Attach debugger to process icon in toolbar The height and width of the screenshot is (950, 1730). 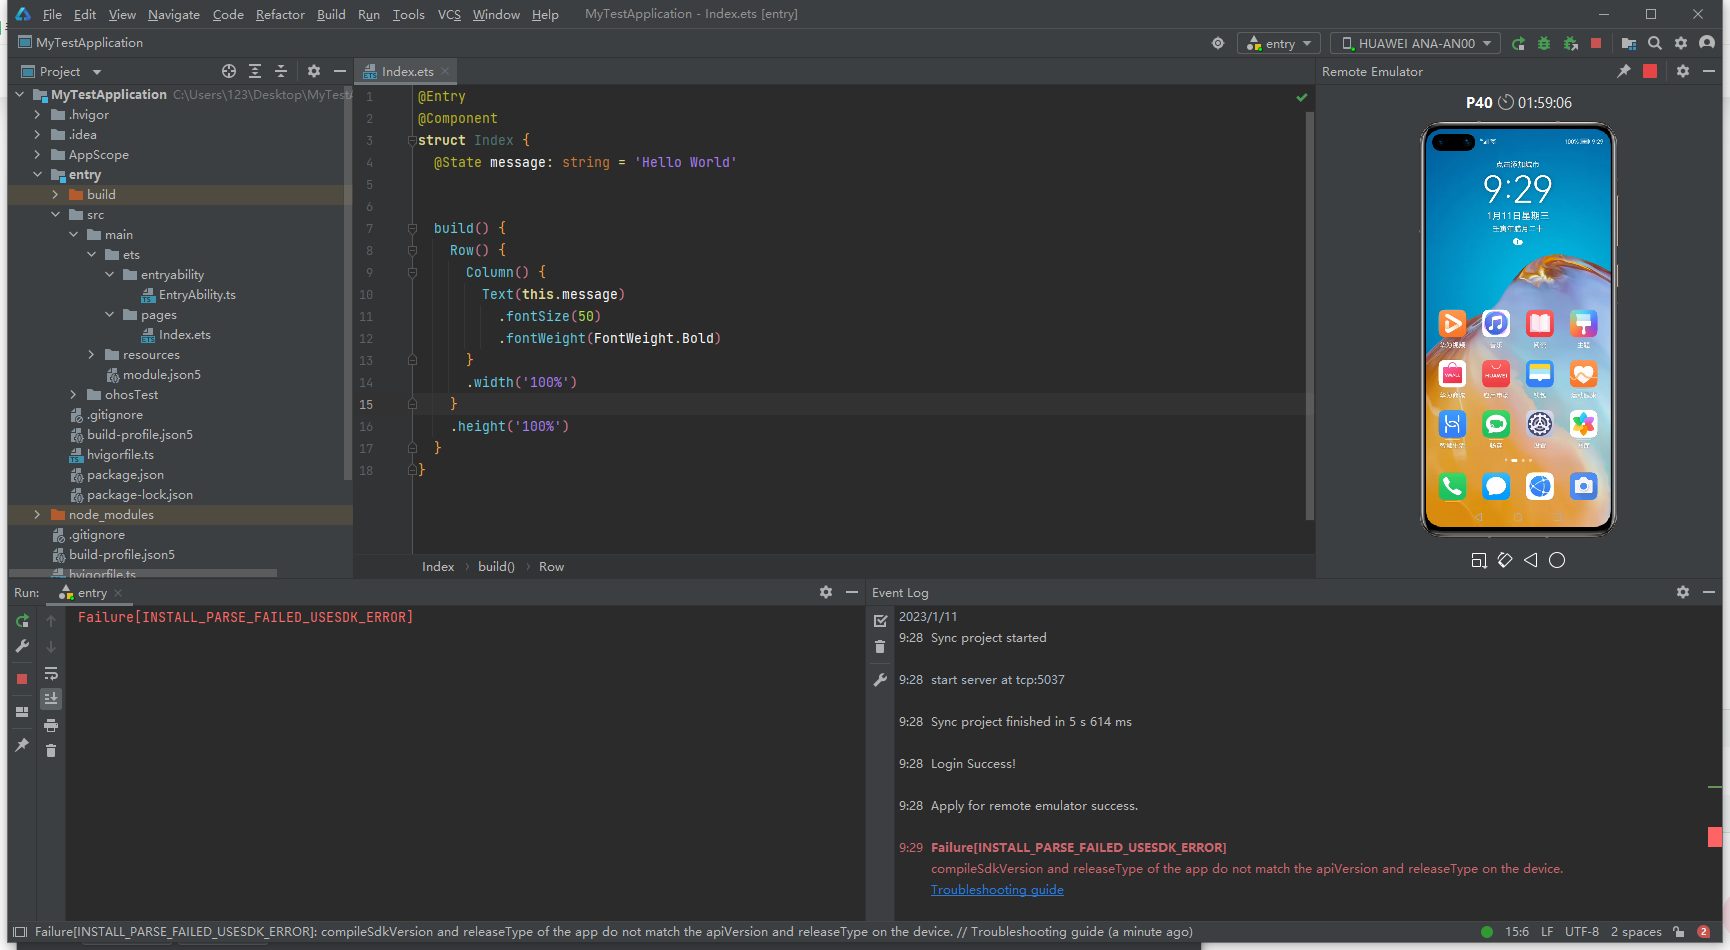(x=1570, y=43)
